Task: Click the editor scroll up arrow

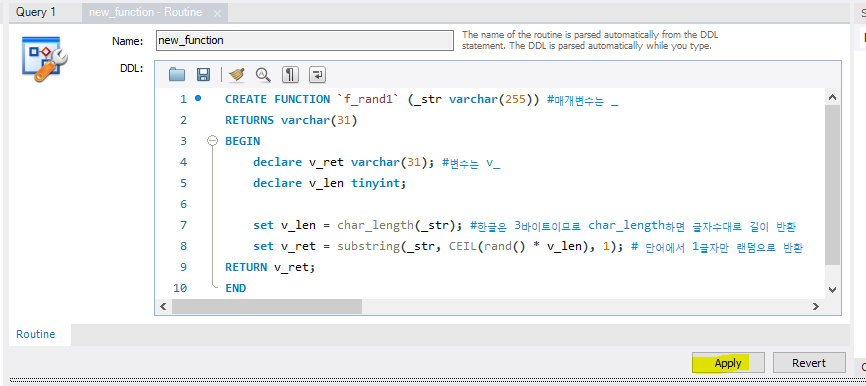Action: 833,98
